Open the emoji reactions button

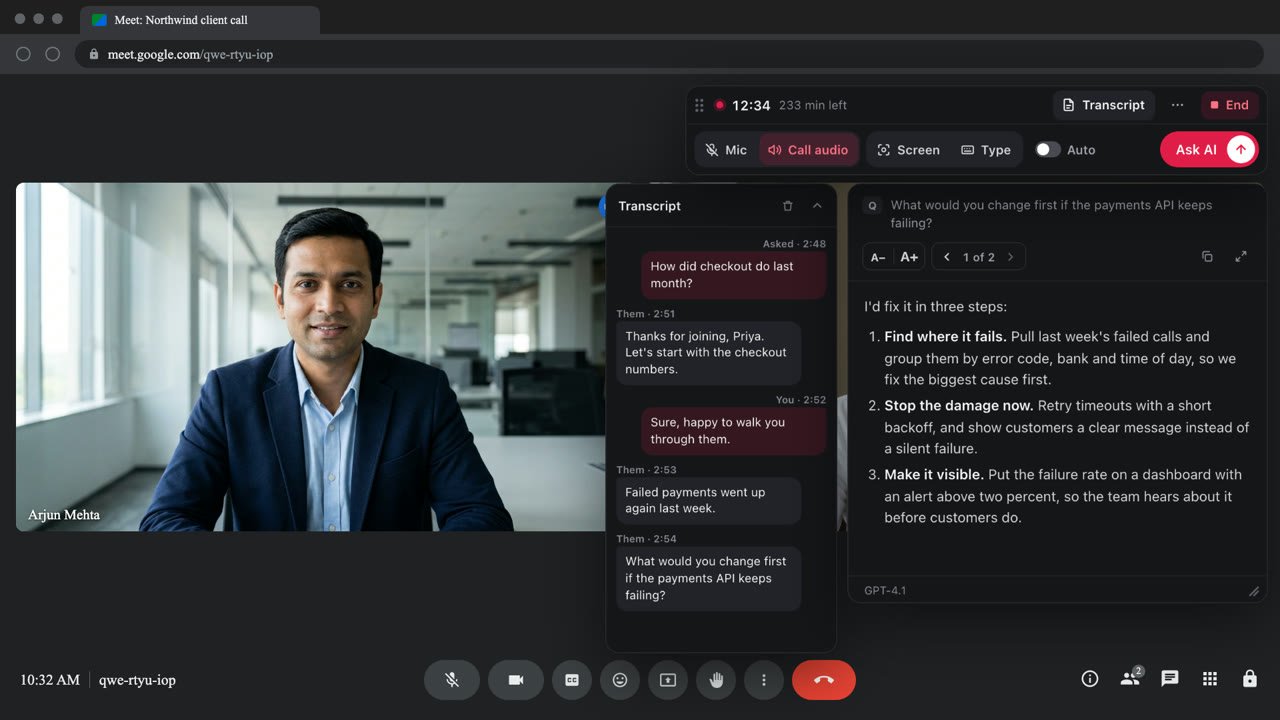click(x=620, y=680)
